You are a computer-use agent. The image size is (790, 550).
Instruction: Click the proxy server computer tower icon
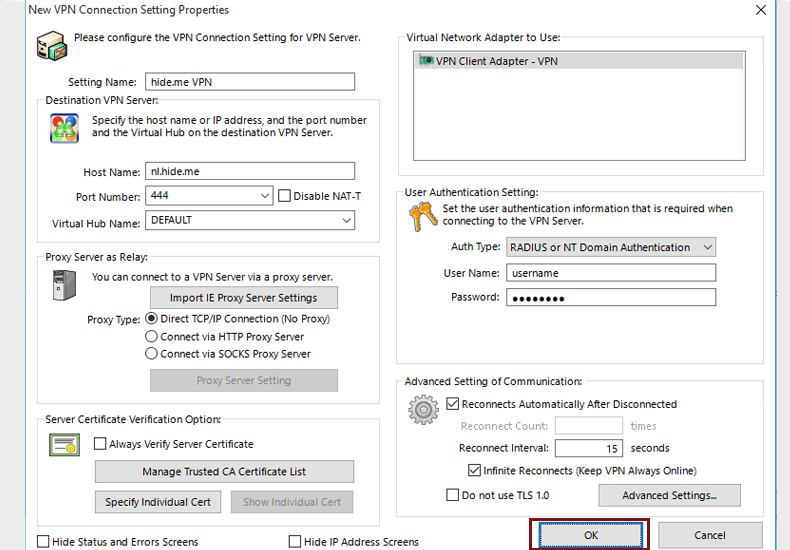point(64,286)
